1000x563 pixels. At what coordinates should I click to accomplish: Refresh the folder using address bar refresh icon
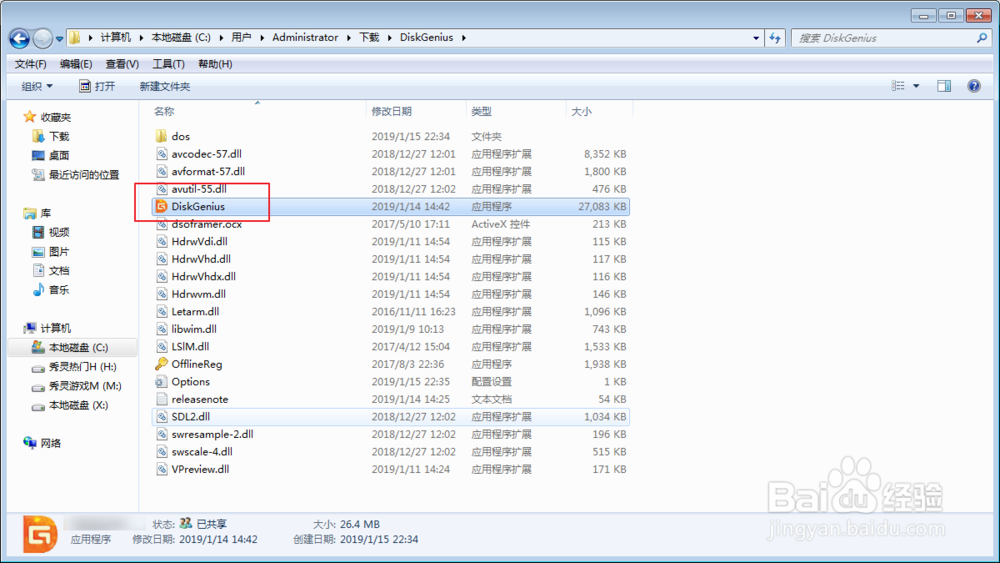tap(775, 38)
